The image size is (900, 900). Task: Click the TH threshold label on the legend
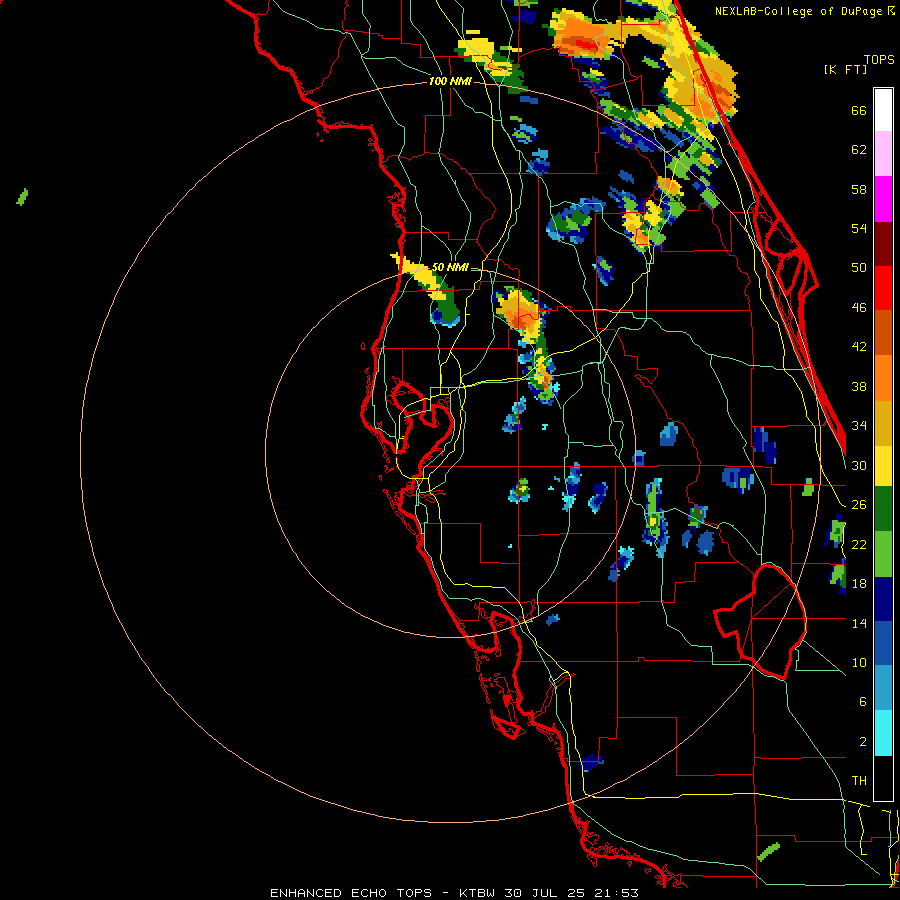859,781
